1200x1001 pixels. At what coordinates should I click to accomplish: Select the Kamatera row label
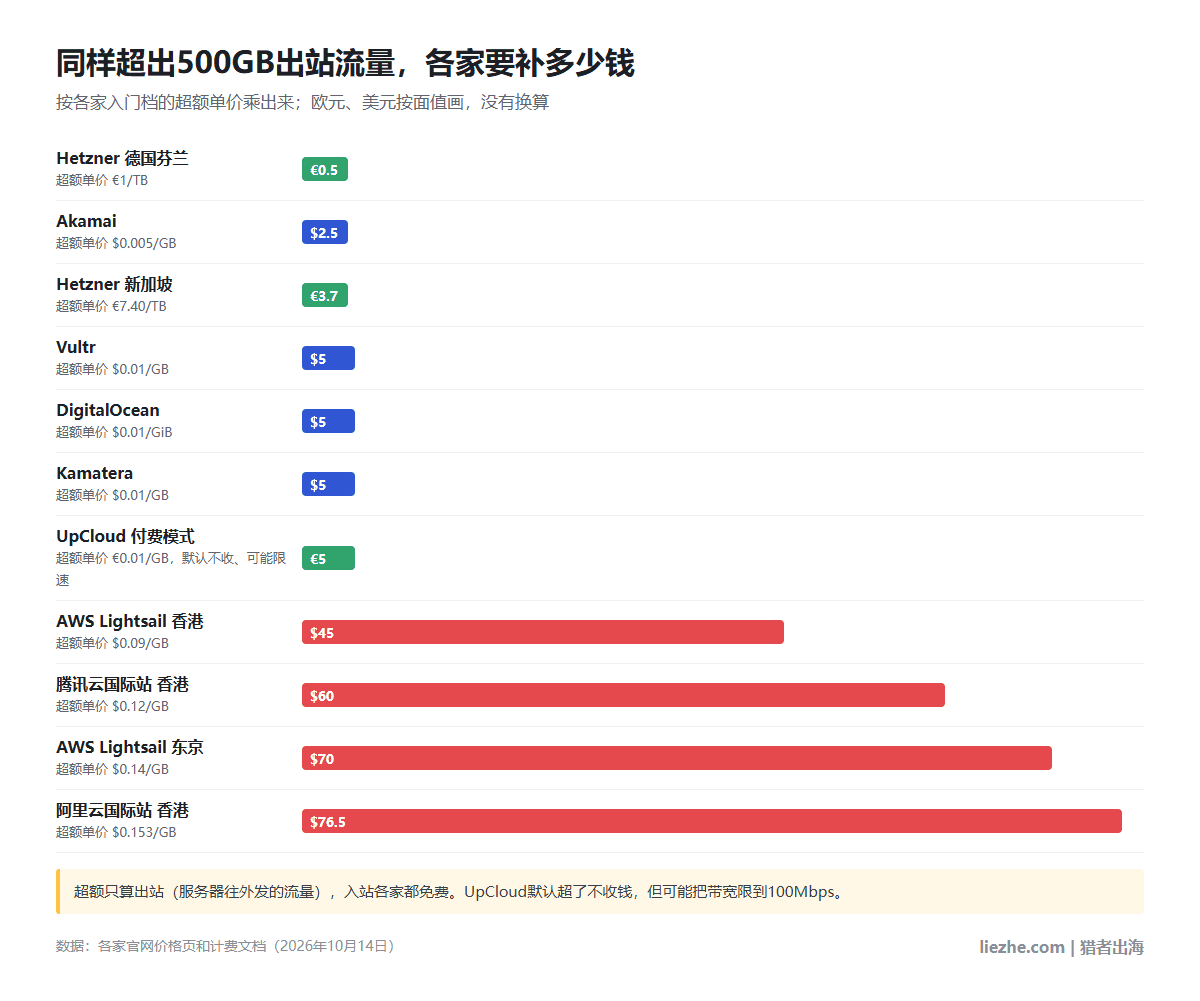[x=94, y=473]
